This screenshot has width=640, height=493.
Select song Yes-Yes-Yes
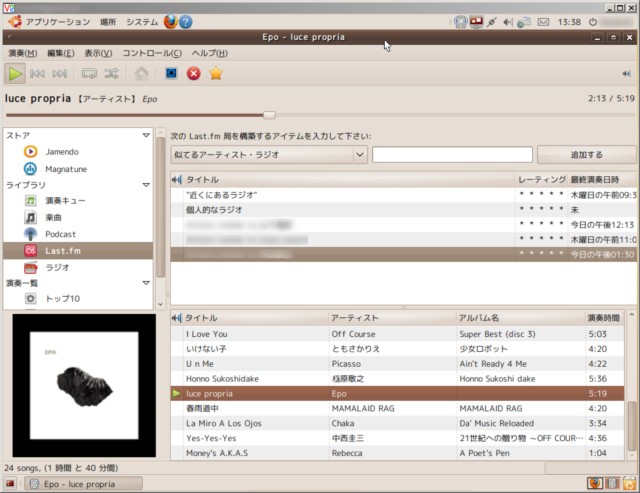(397, 438)
